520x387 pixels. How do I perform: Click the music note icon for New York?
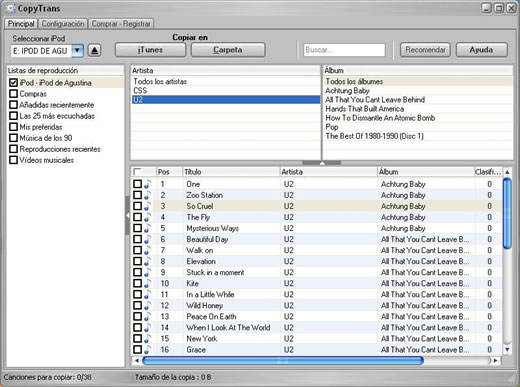(x=147, y=338)
